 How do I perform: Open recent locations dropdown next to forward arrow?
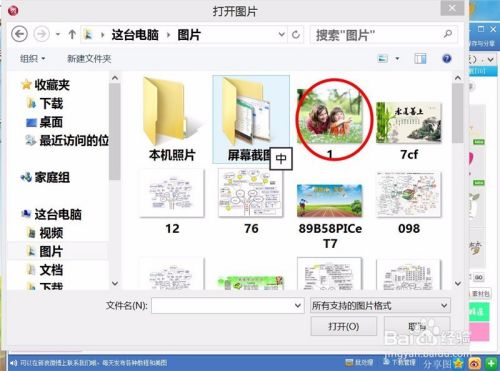58,34
